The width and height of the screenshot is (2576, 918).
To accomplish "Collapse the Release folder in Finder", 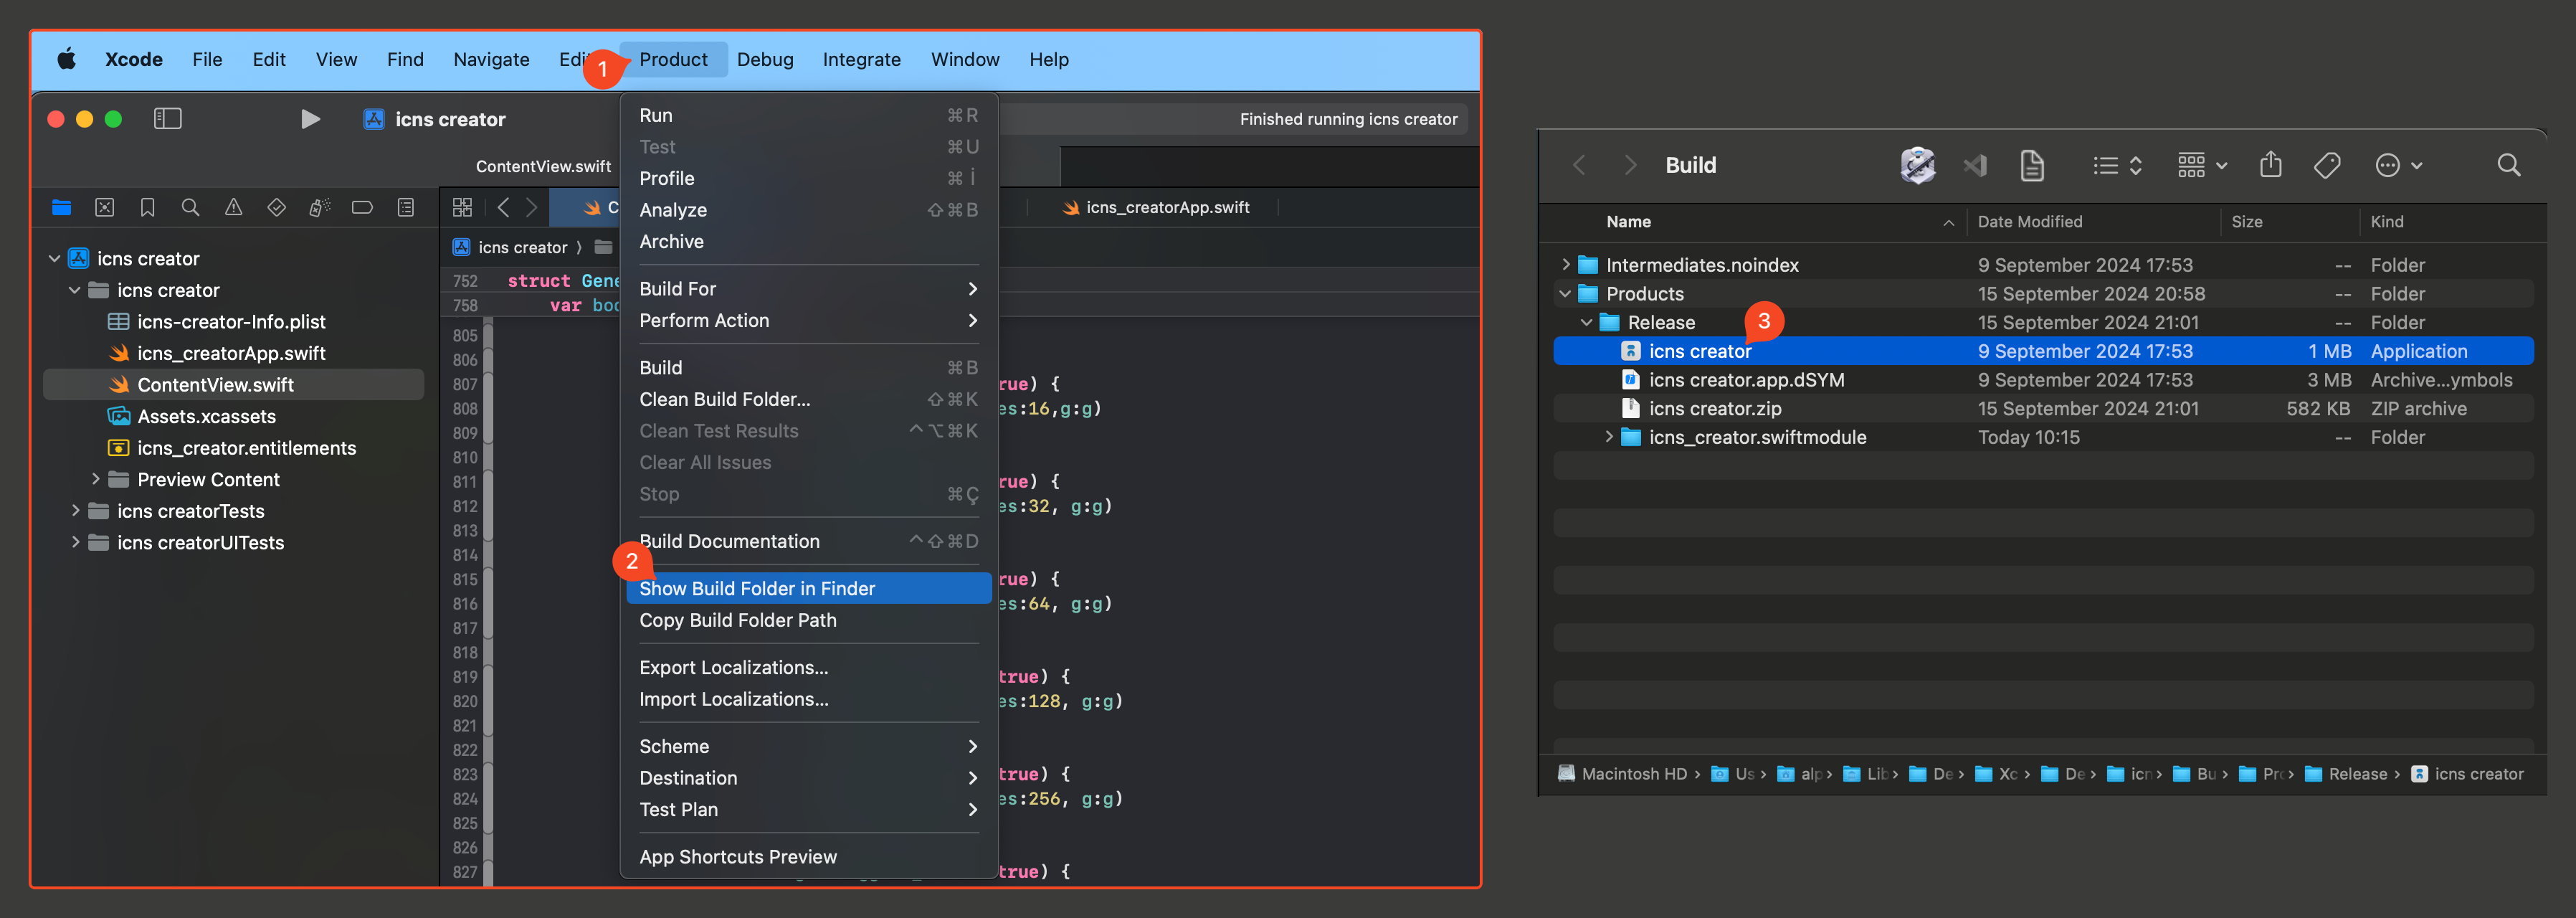I will click(x=1587, y=322).
